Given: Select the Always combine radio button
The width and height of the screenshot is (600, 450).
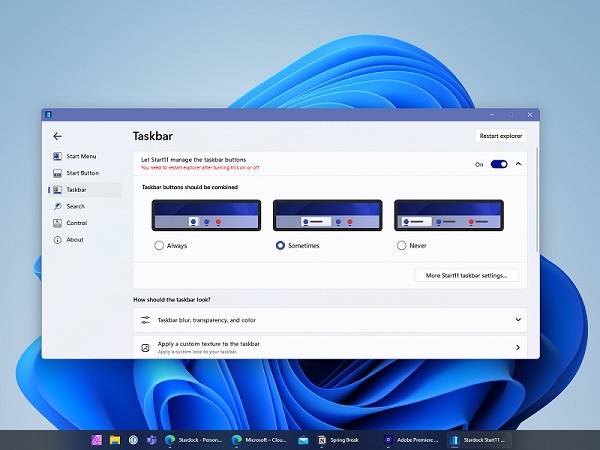Looking at the screenshot, I should 159,245.
